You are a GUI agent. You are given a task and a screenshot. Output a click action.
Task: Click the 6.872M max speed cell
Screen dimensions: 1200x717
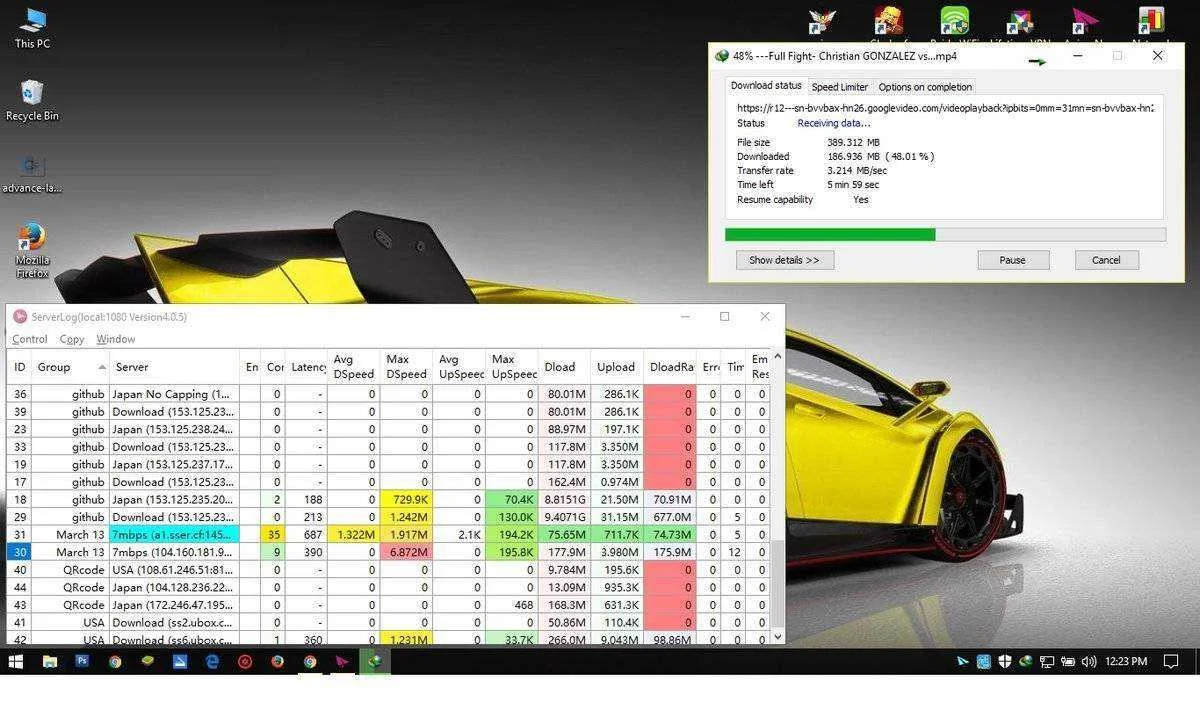click(406, 552)
